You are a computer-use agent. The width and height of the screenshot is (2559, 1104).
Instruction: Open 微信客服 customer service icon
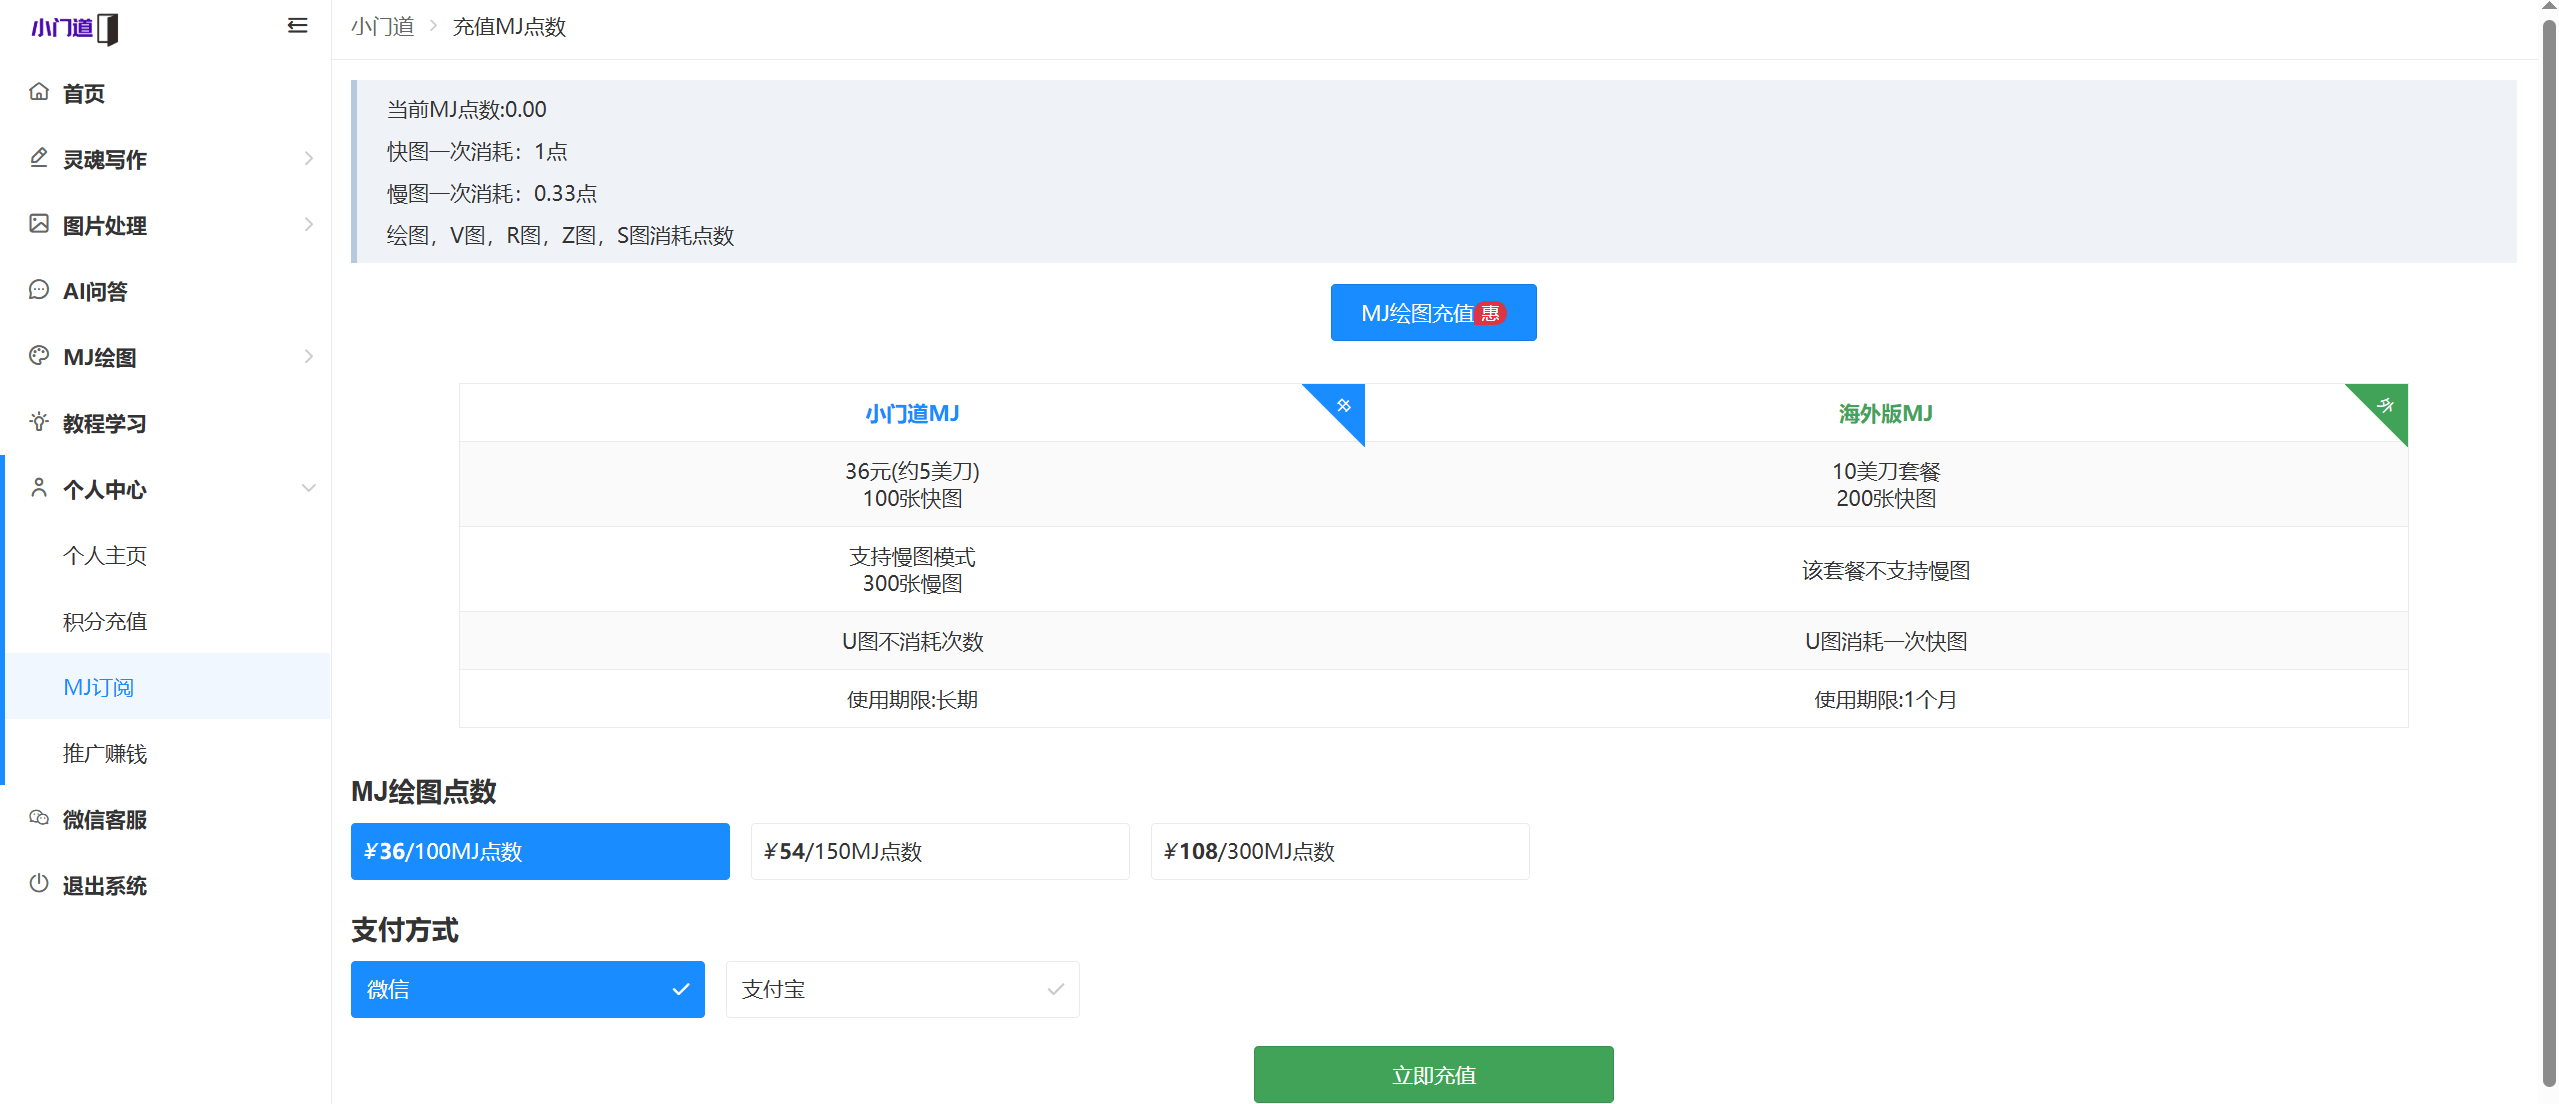click(39, 819)
